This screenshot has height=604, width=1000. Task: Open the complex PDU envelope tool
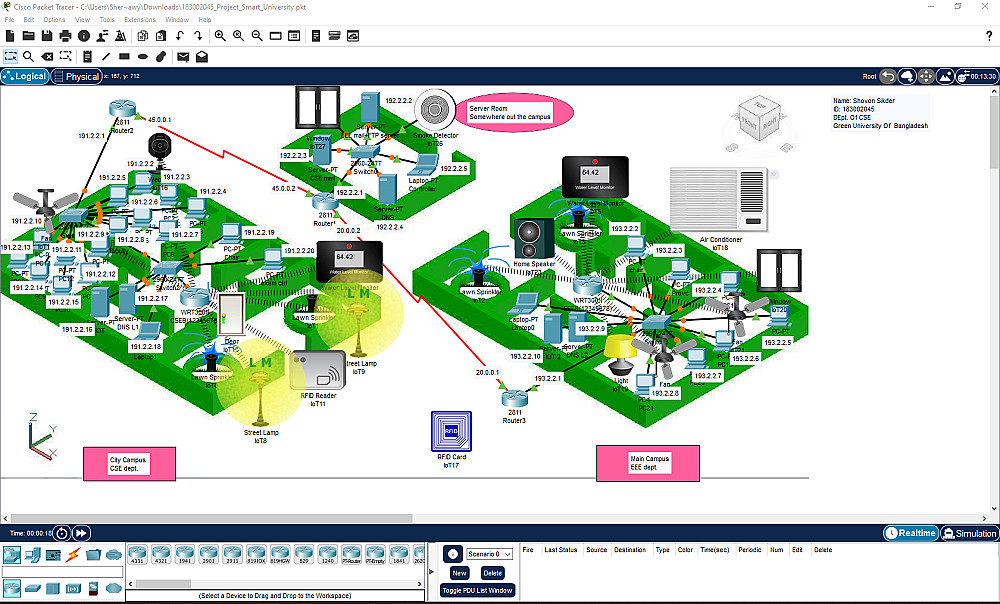(x=202, y=57)
